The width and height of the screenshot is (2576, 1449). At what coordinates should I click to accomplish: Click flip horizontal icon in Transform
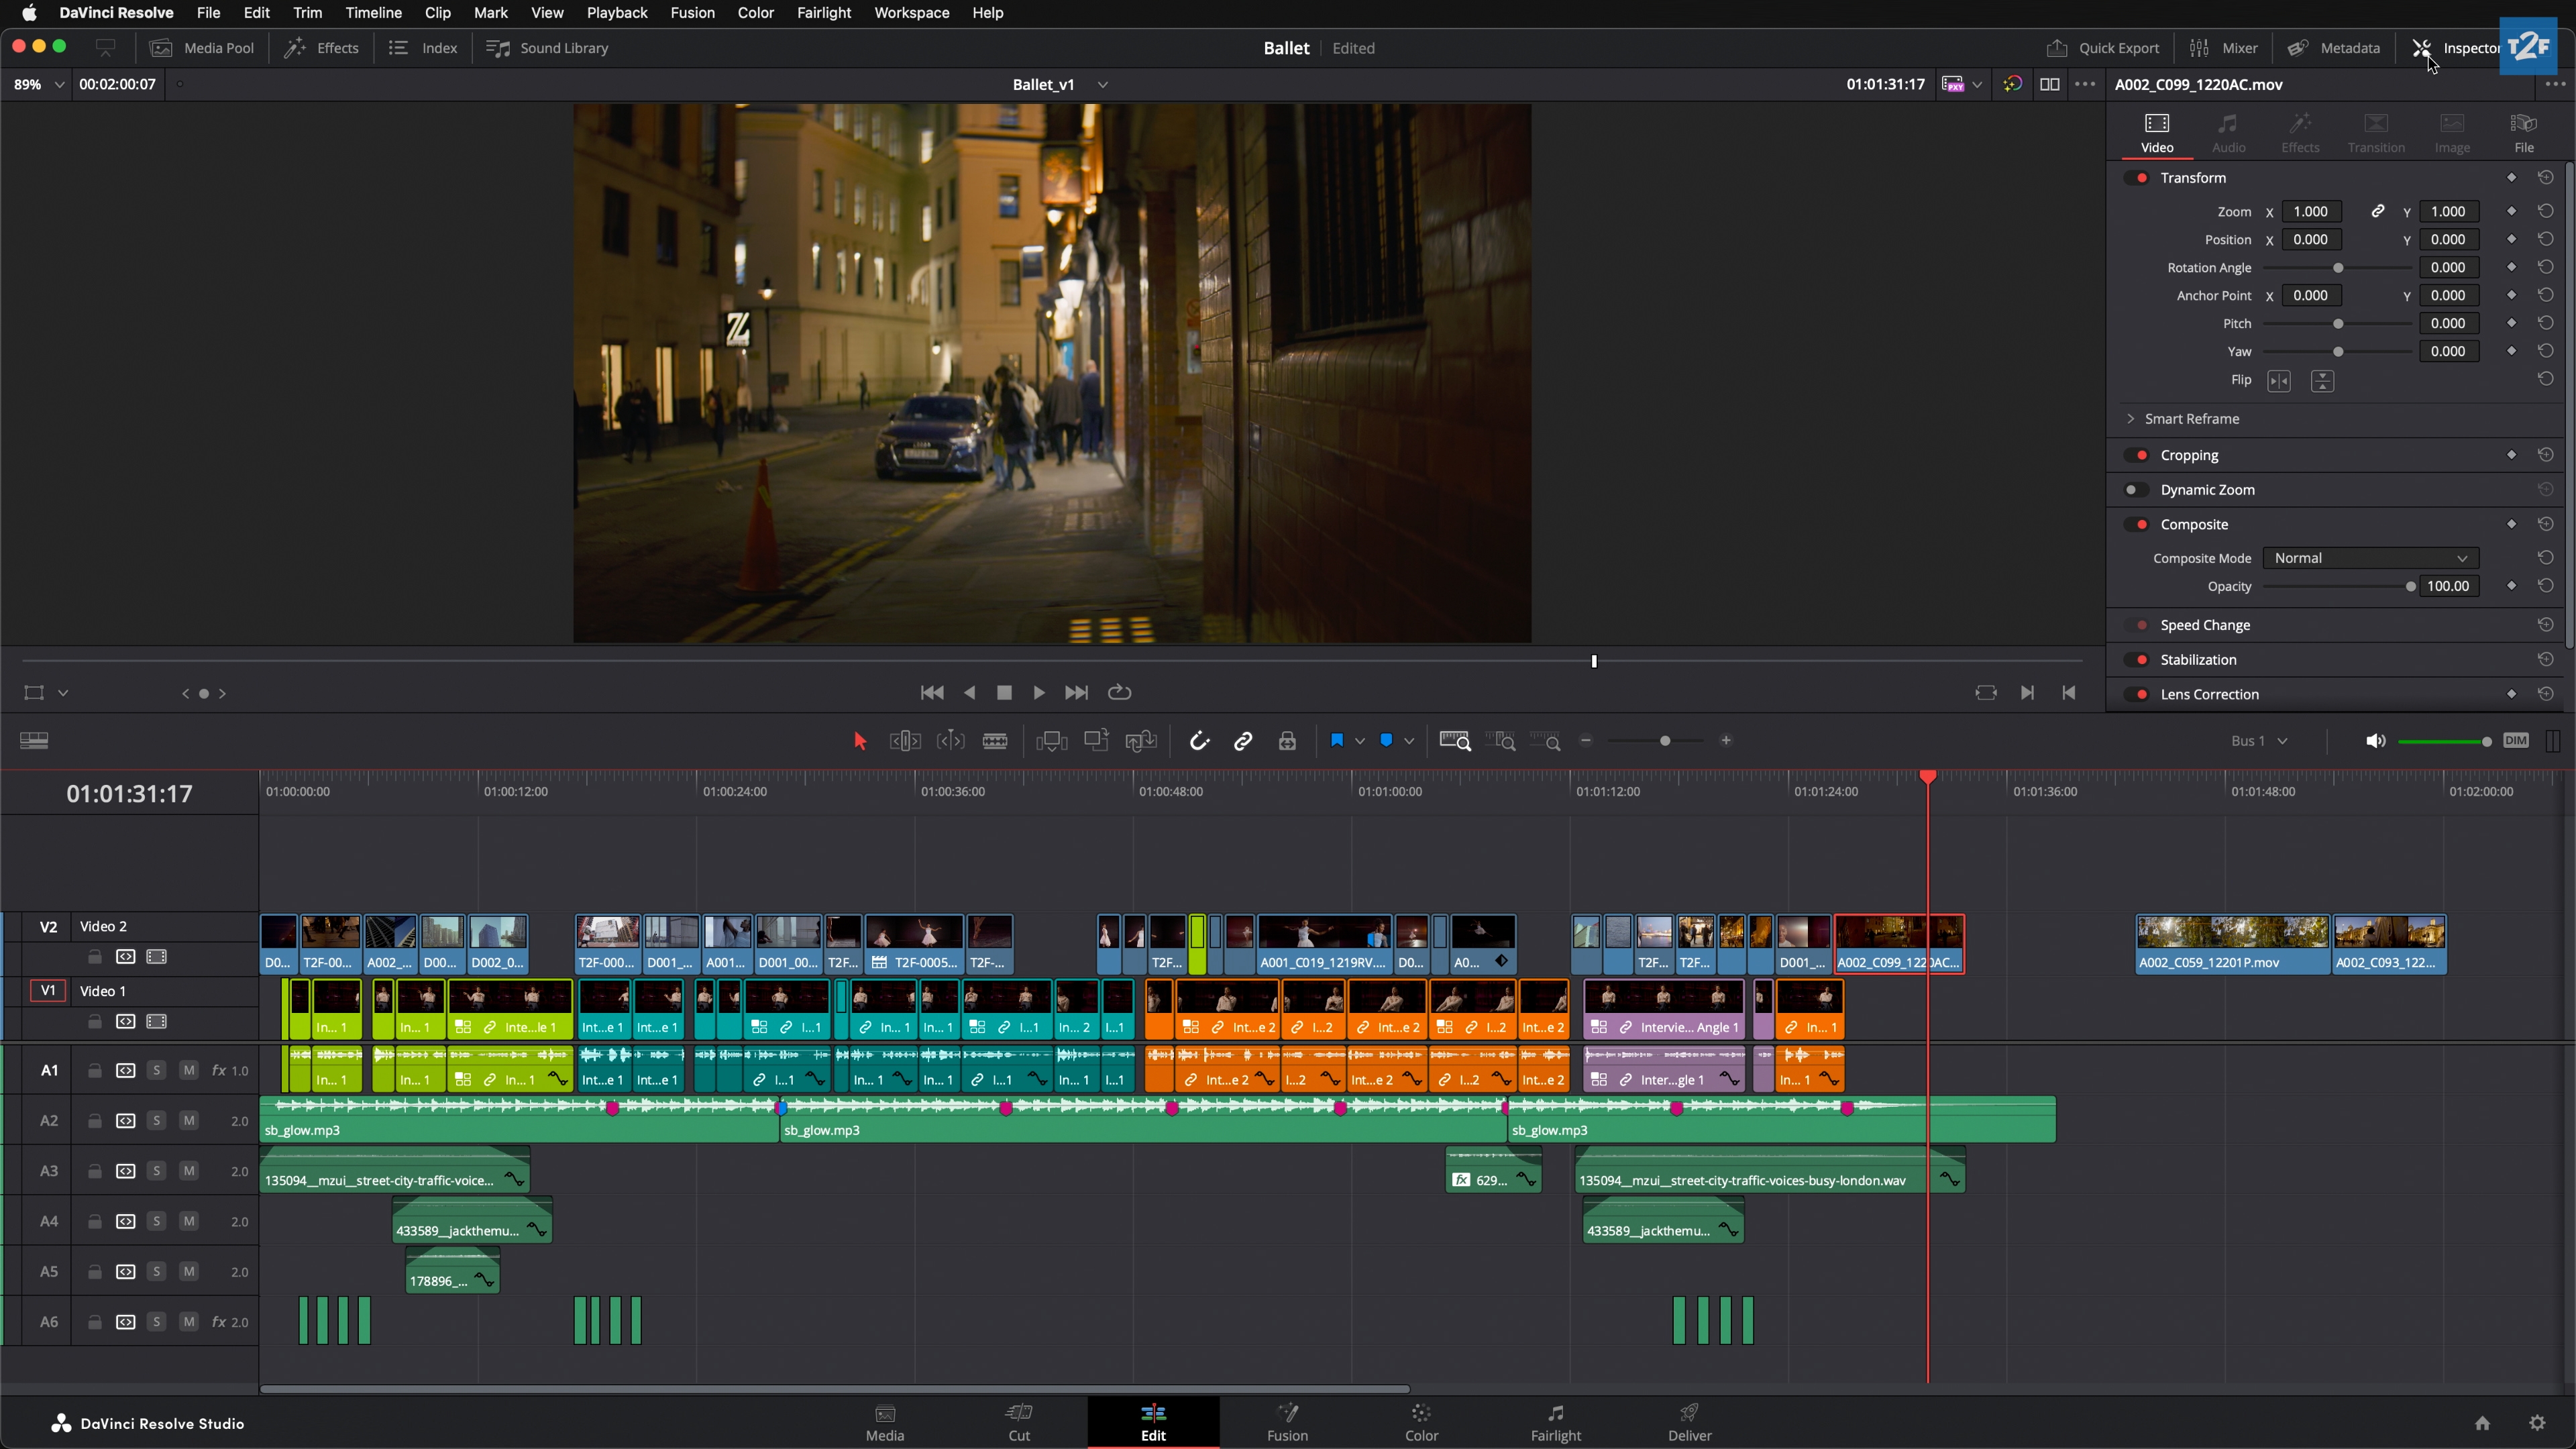tap(2279, 381)
